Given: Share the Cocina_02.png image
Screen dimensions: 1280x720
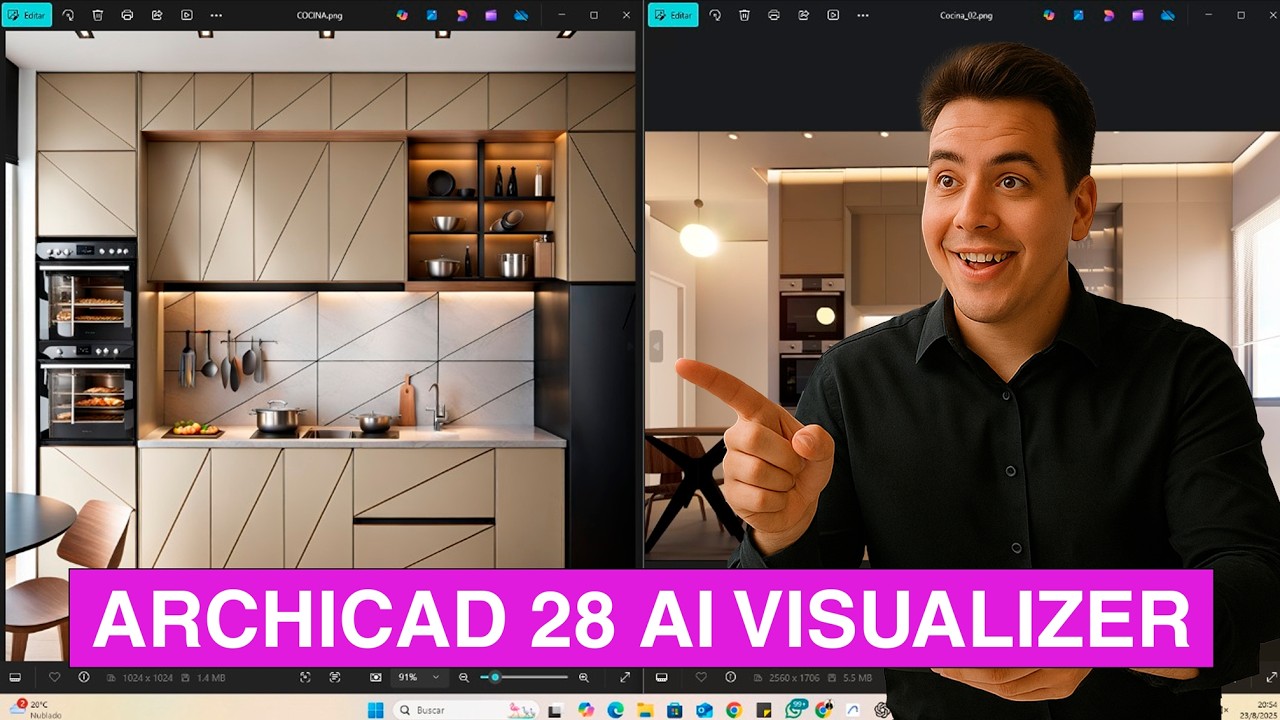Looking at the screenshot, I should pyautogui.click(x=804, y=15).
